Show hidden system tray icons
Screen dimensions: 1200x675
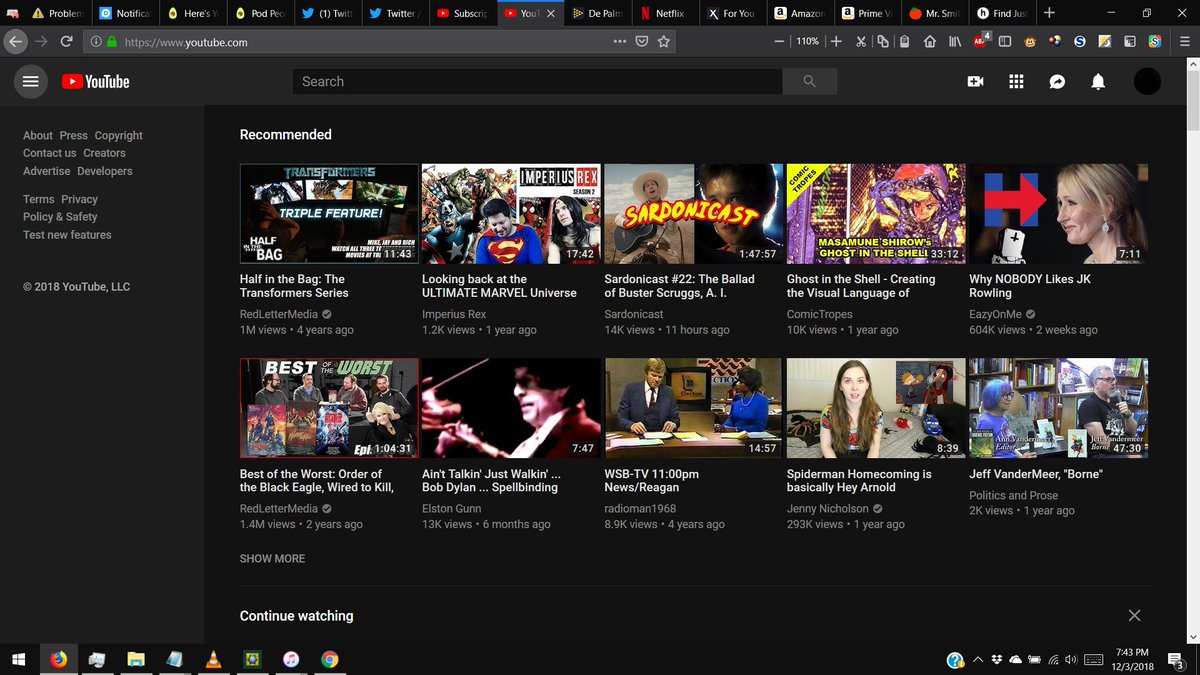[978, 659]
